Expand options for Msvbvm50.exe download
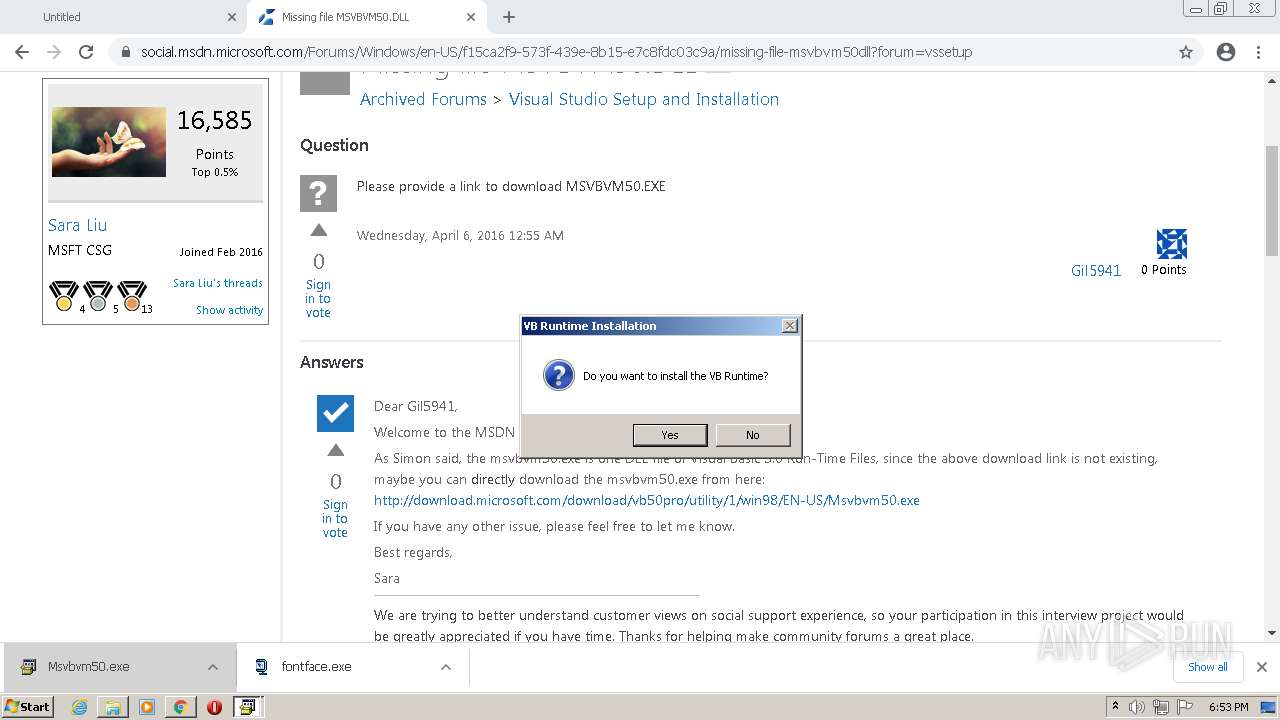Image resolution: width=1280 pixels, height=720 pixels. pyautogui.click(x=213, y=667)
